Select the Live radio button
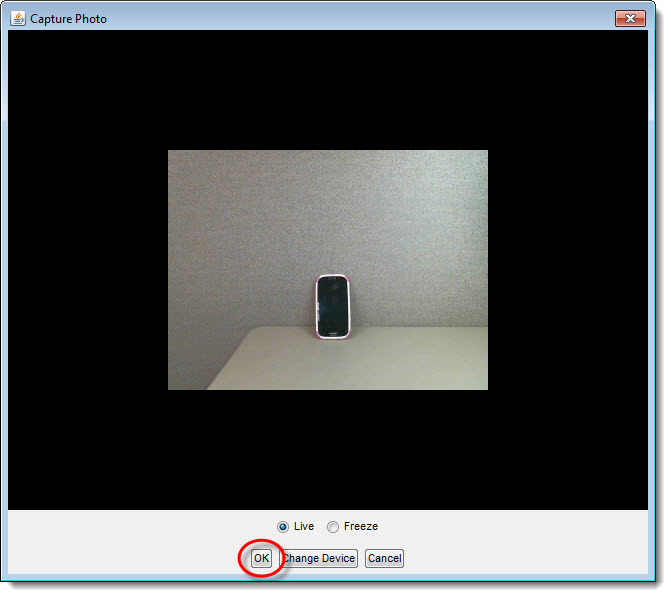The image size is (671, 597). [283, 526]
